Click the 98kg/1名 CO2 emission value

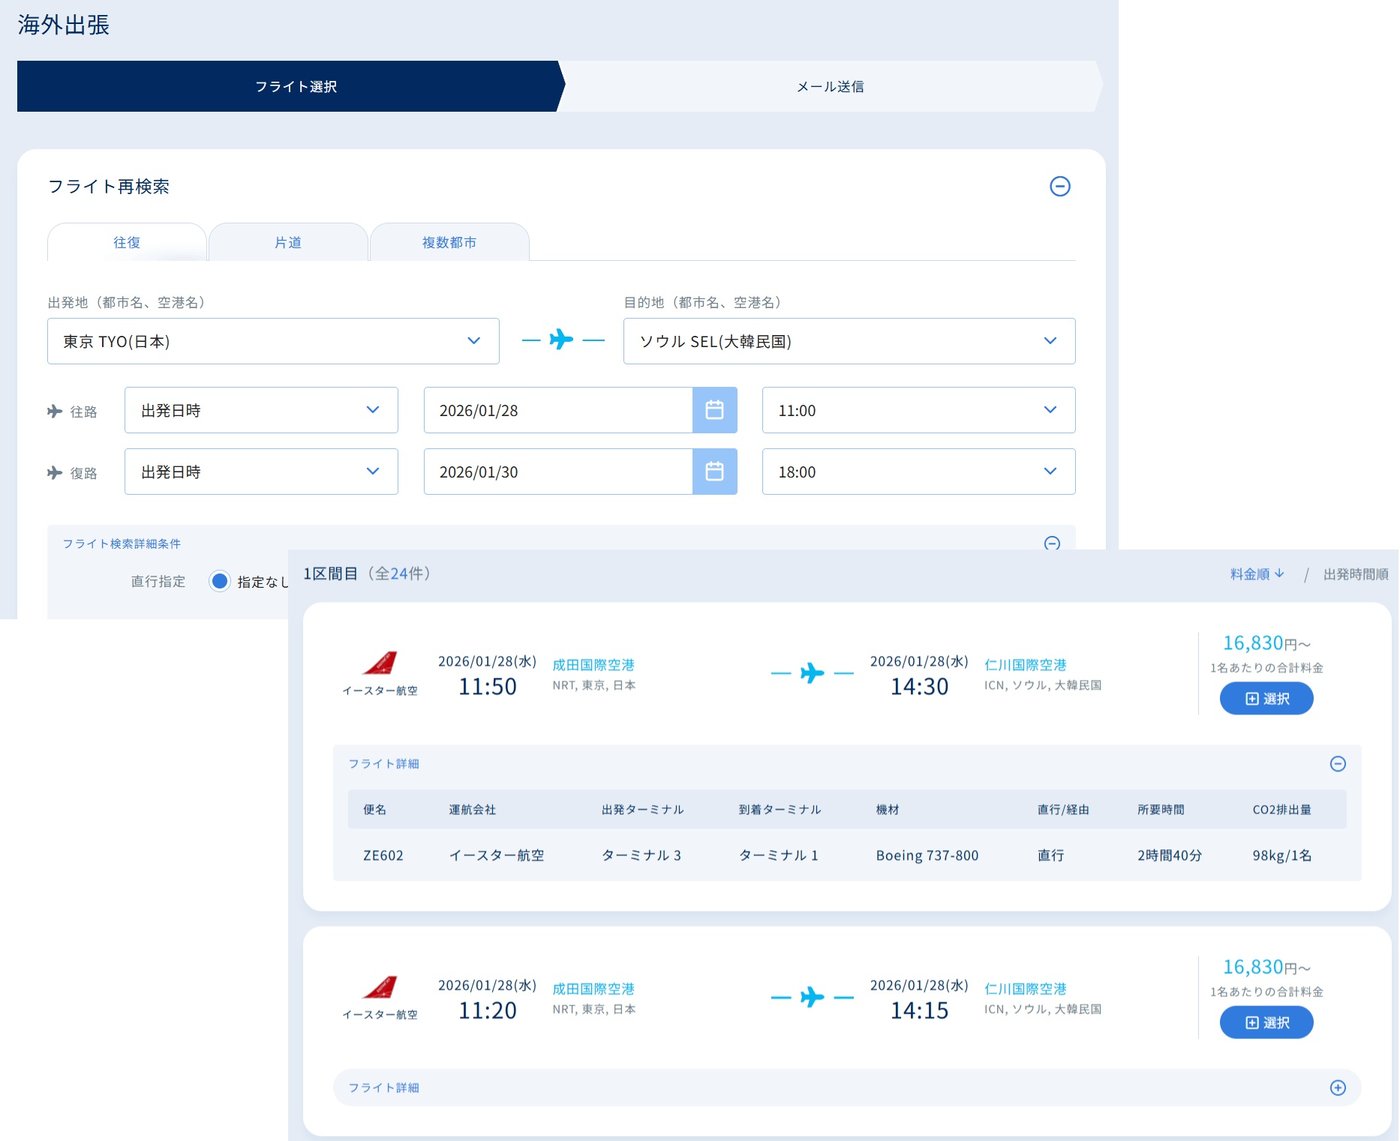coord(1282,855)
